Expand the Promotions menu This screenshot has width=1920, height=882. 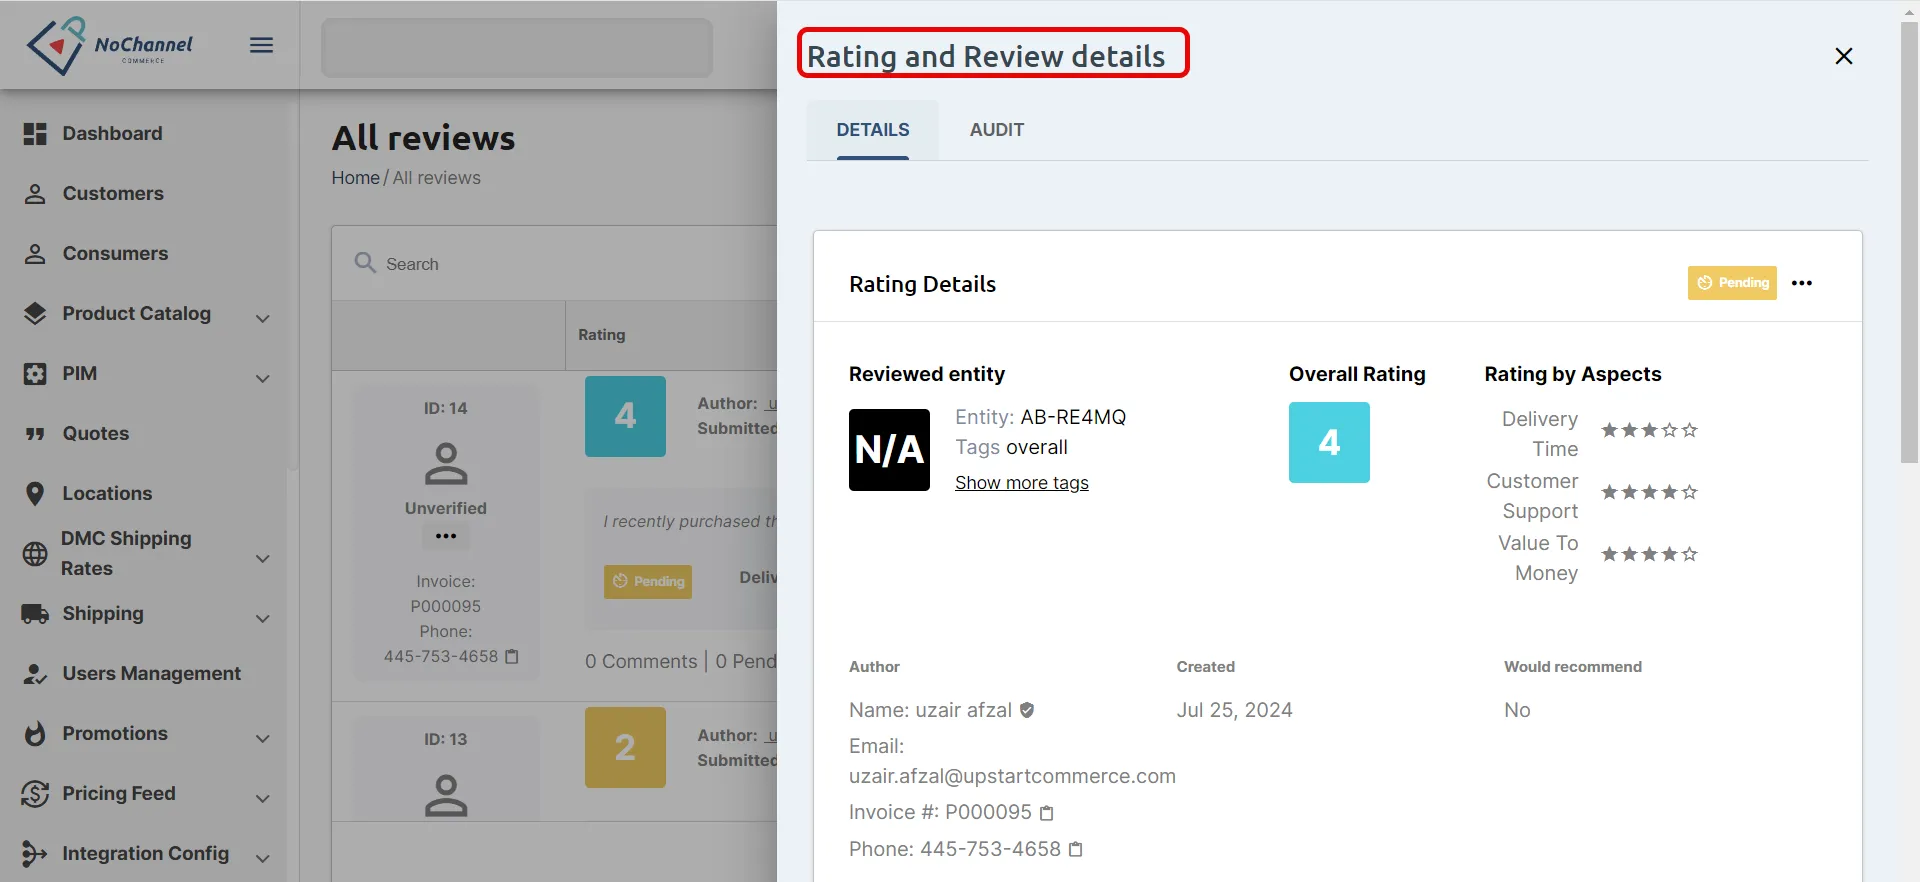263,739
